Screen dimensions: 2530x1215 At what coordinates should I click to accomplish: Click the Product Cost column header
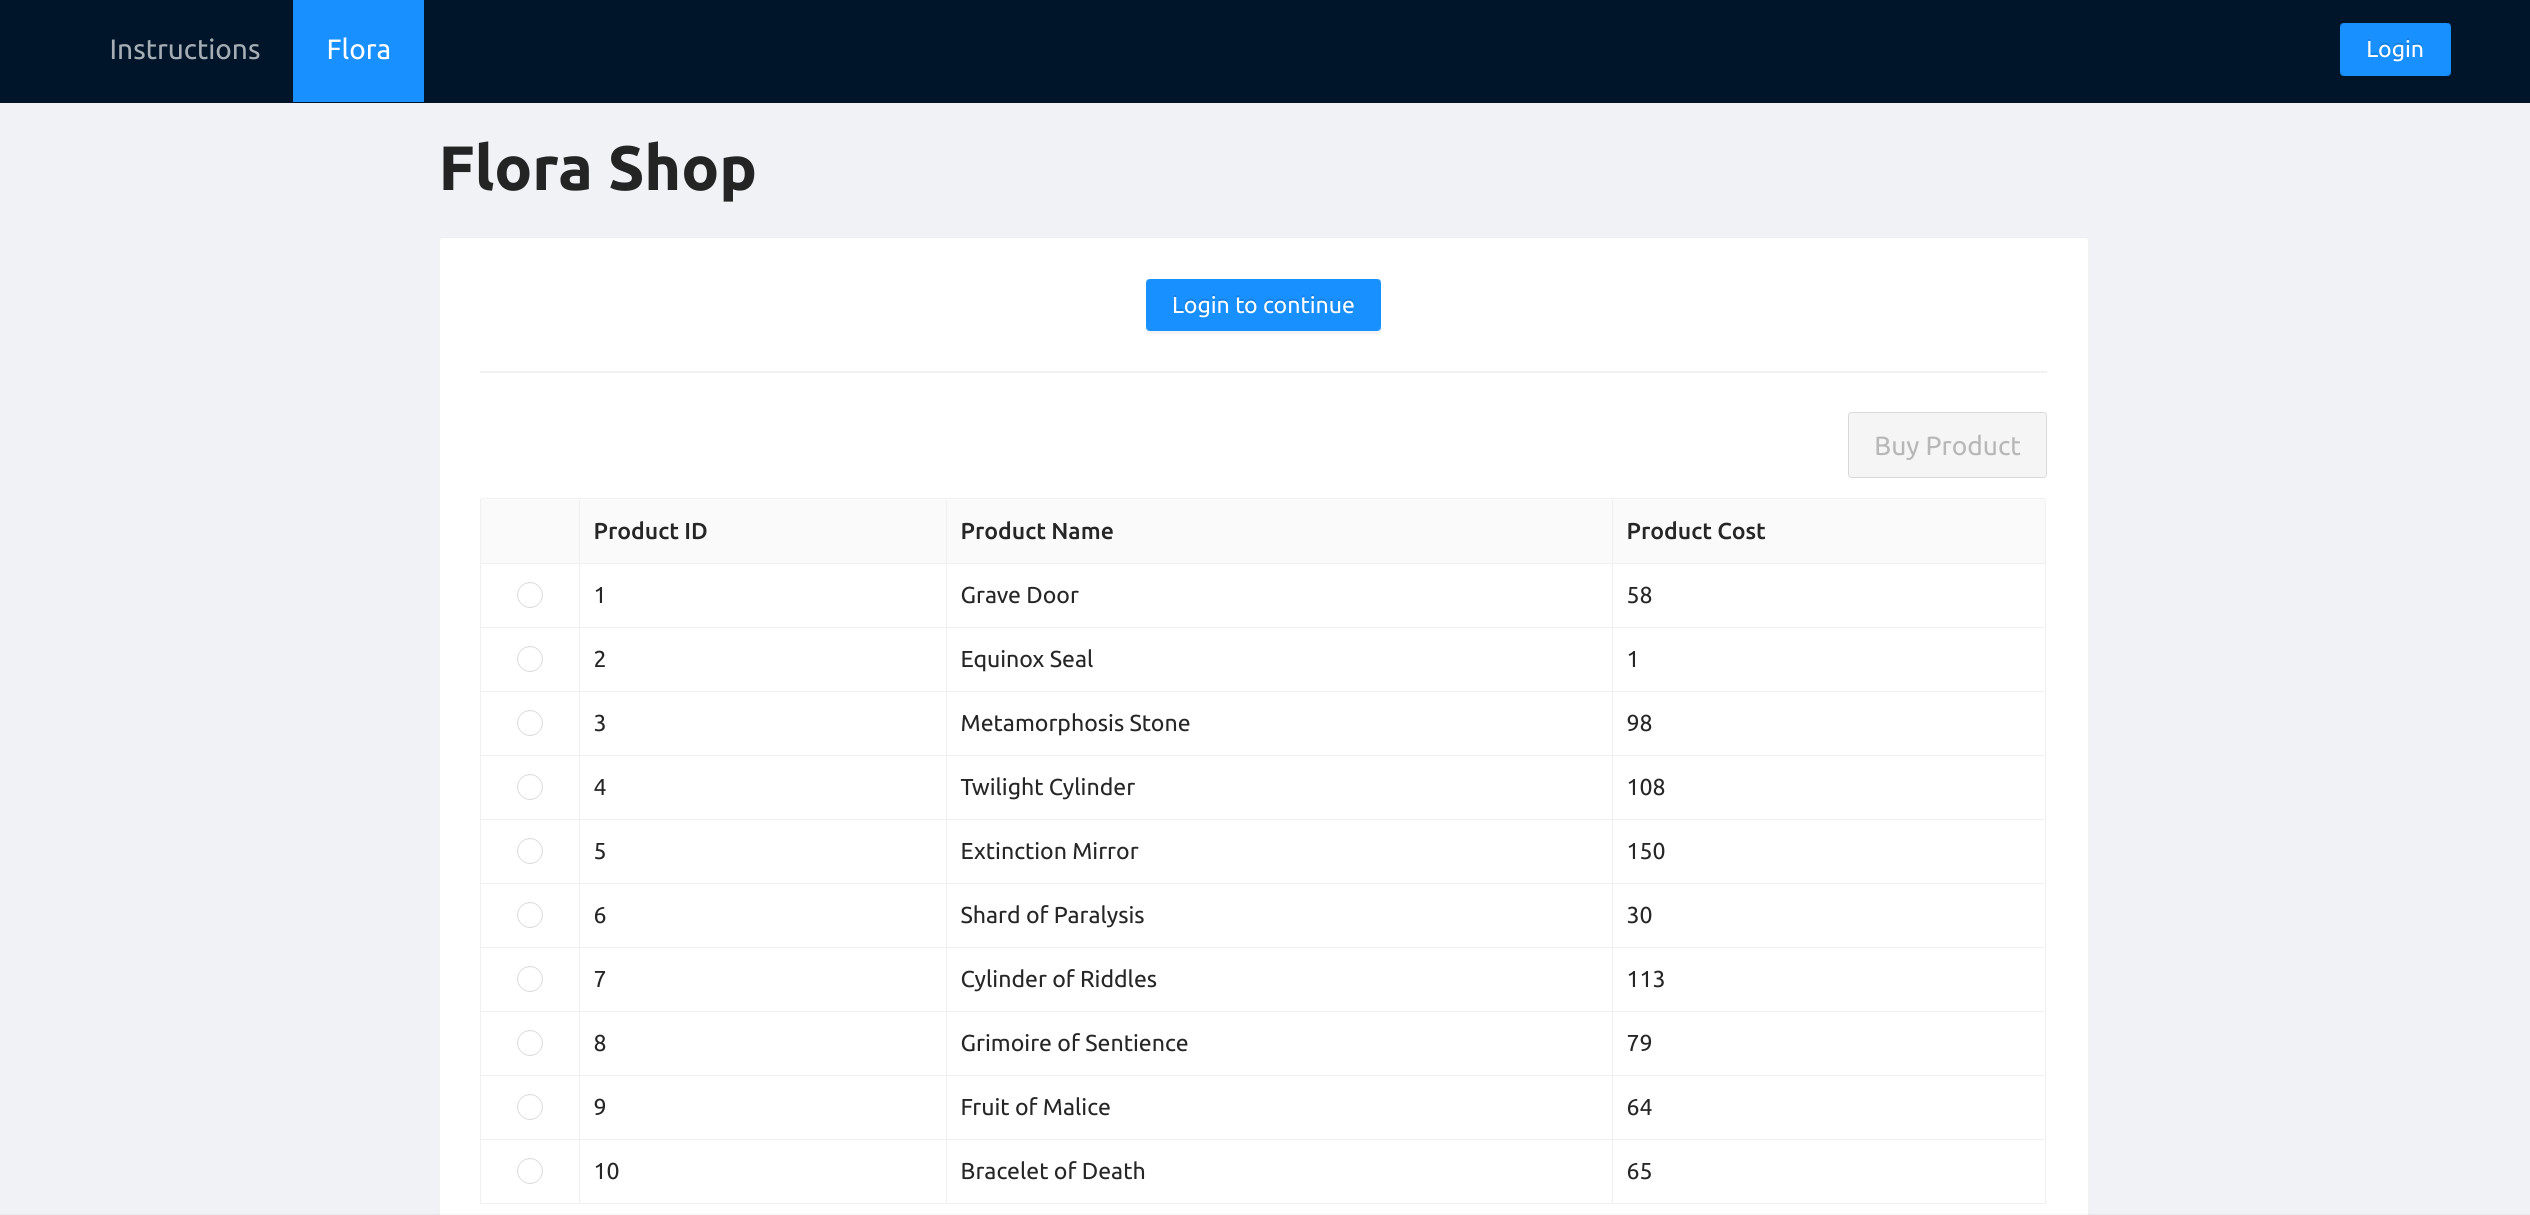(1695, 531)
